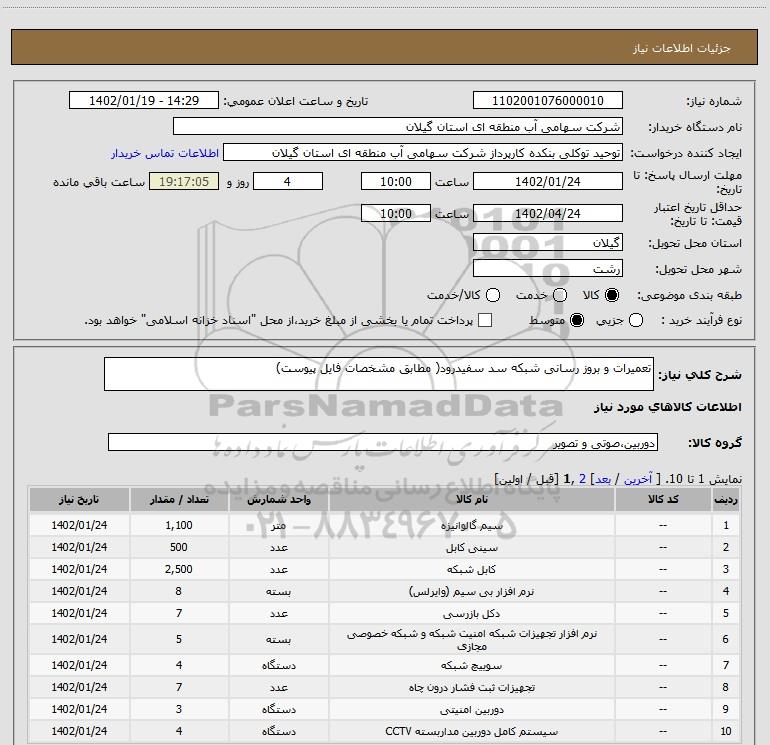This screenshot has width=770, height=745.
Task: Select the دوربین امنیتی item row
Action: pos(384,710)
